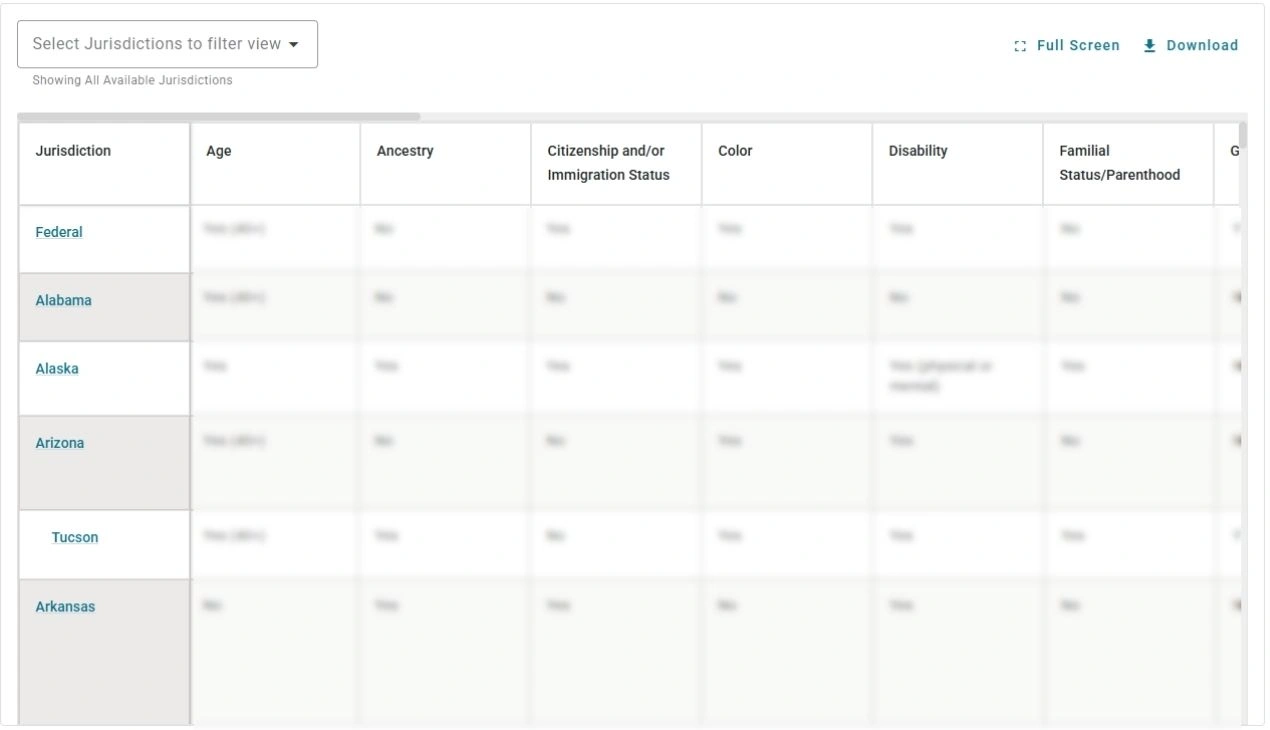Select the caret on the jurisdictions filter
1270x730 pixels.
[294, 44]
